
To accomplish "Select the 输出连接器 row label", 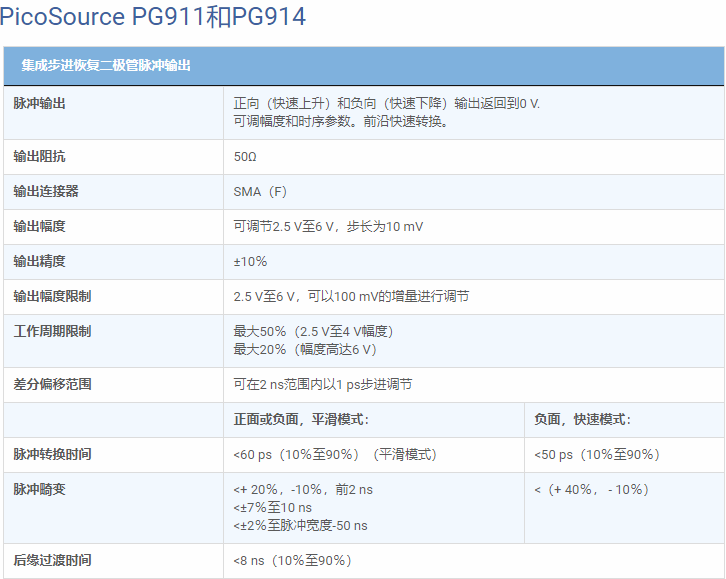I will pyautogui.click(x=46, y=192).
